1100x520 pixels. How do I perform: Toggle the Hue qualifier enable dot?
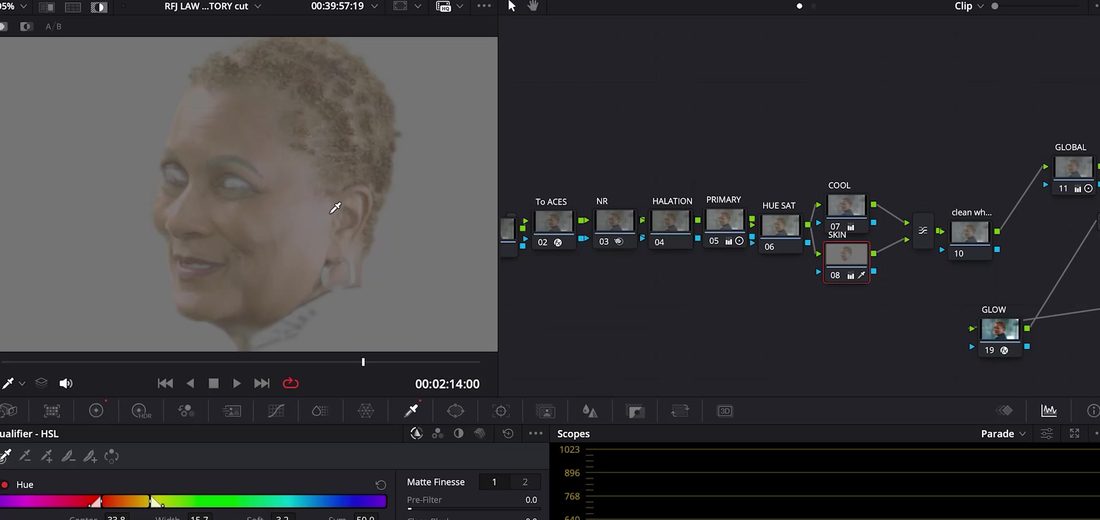[x=5, y=485]
